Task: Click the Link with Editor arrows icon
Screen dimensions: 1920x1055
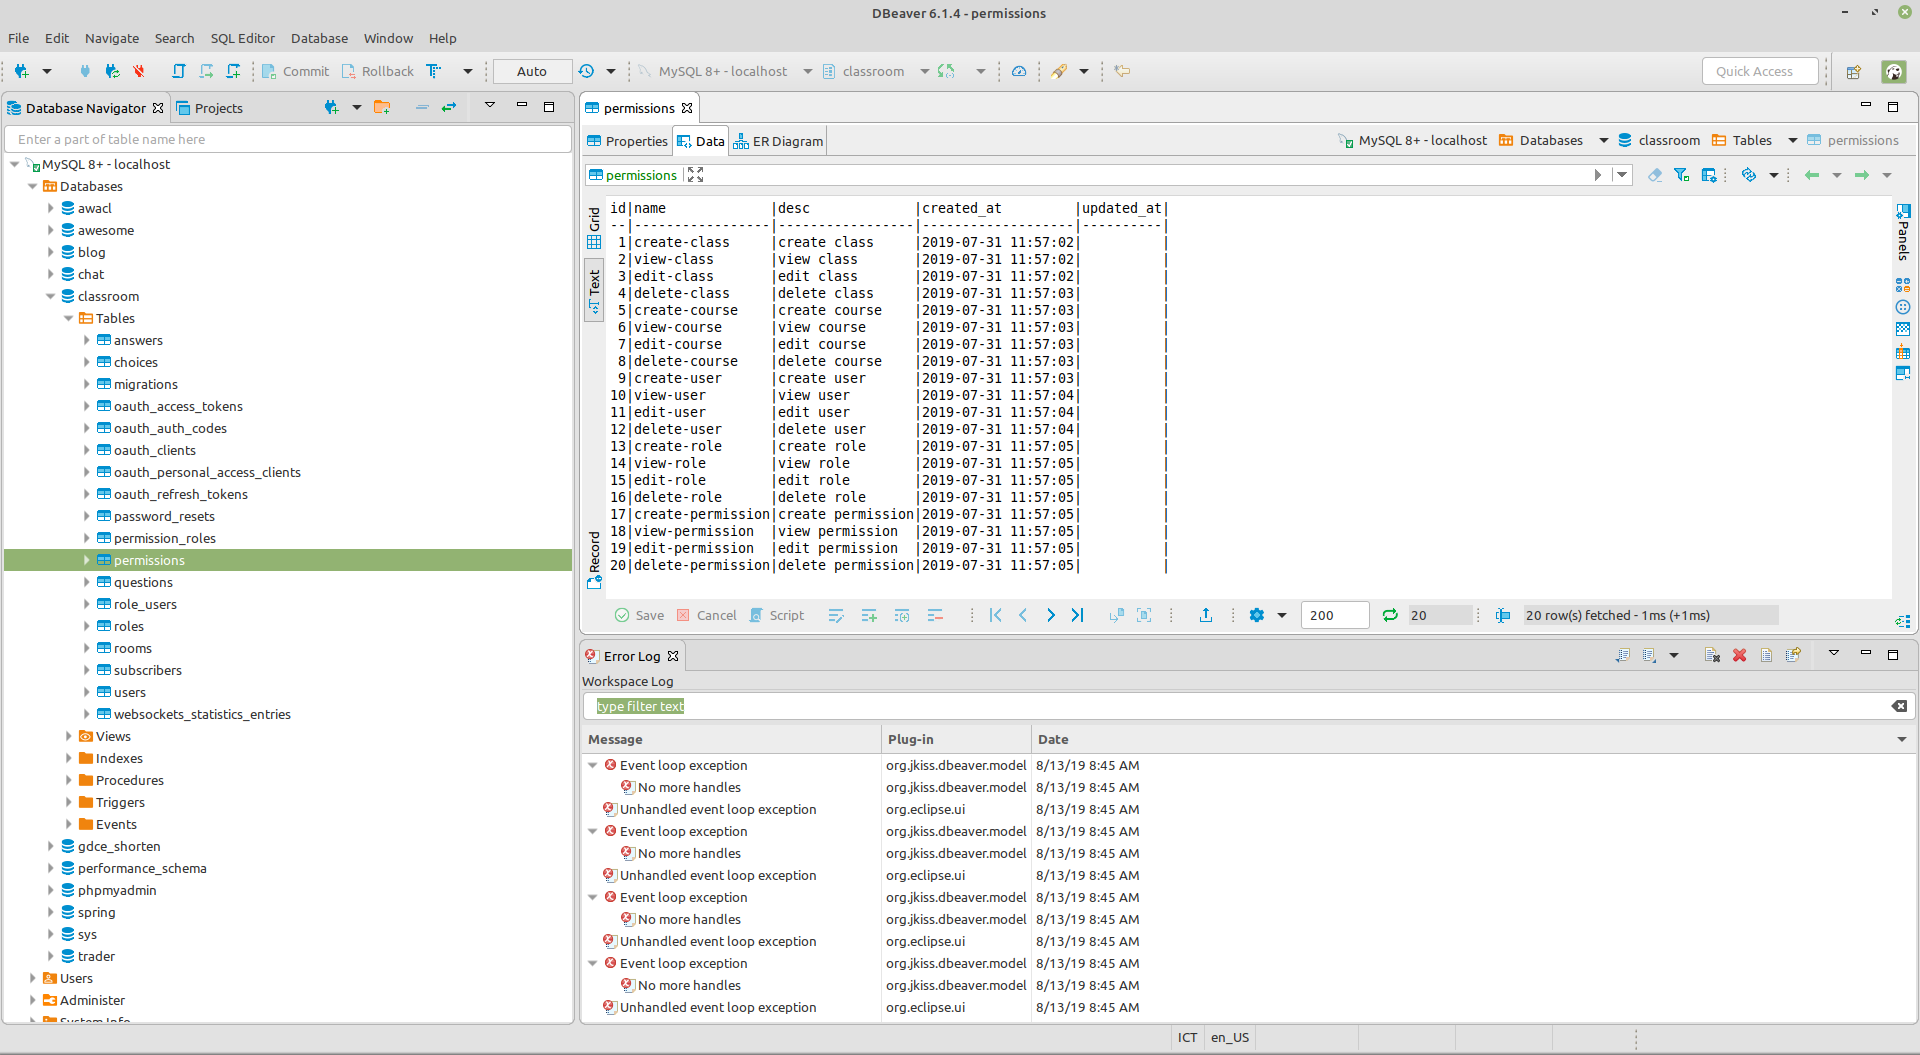Action: tap(449, 107)
